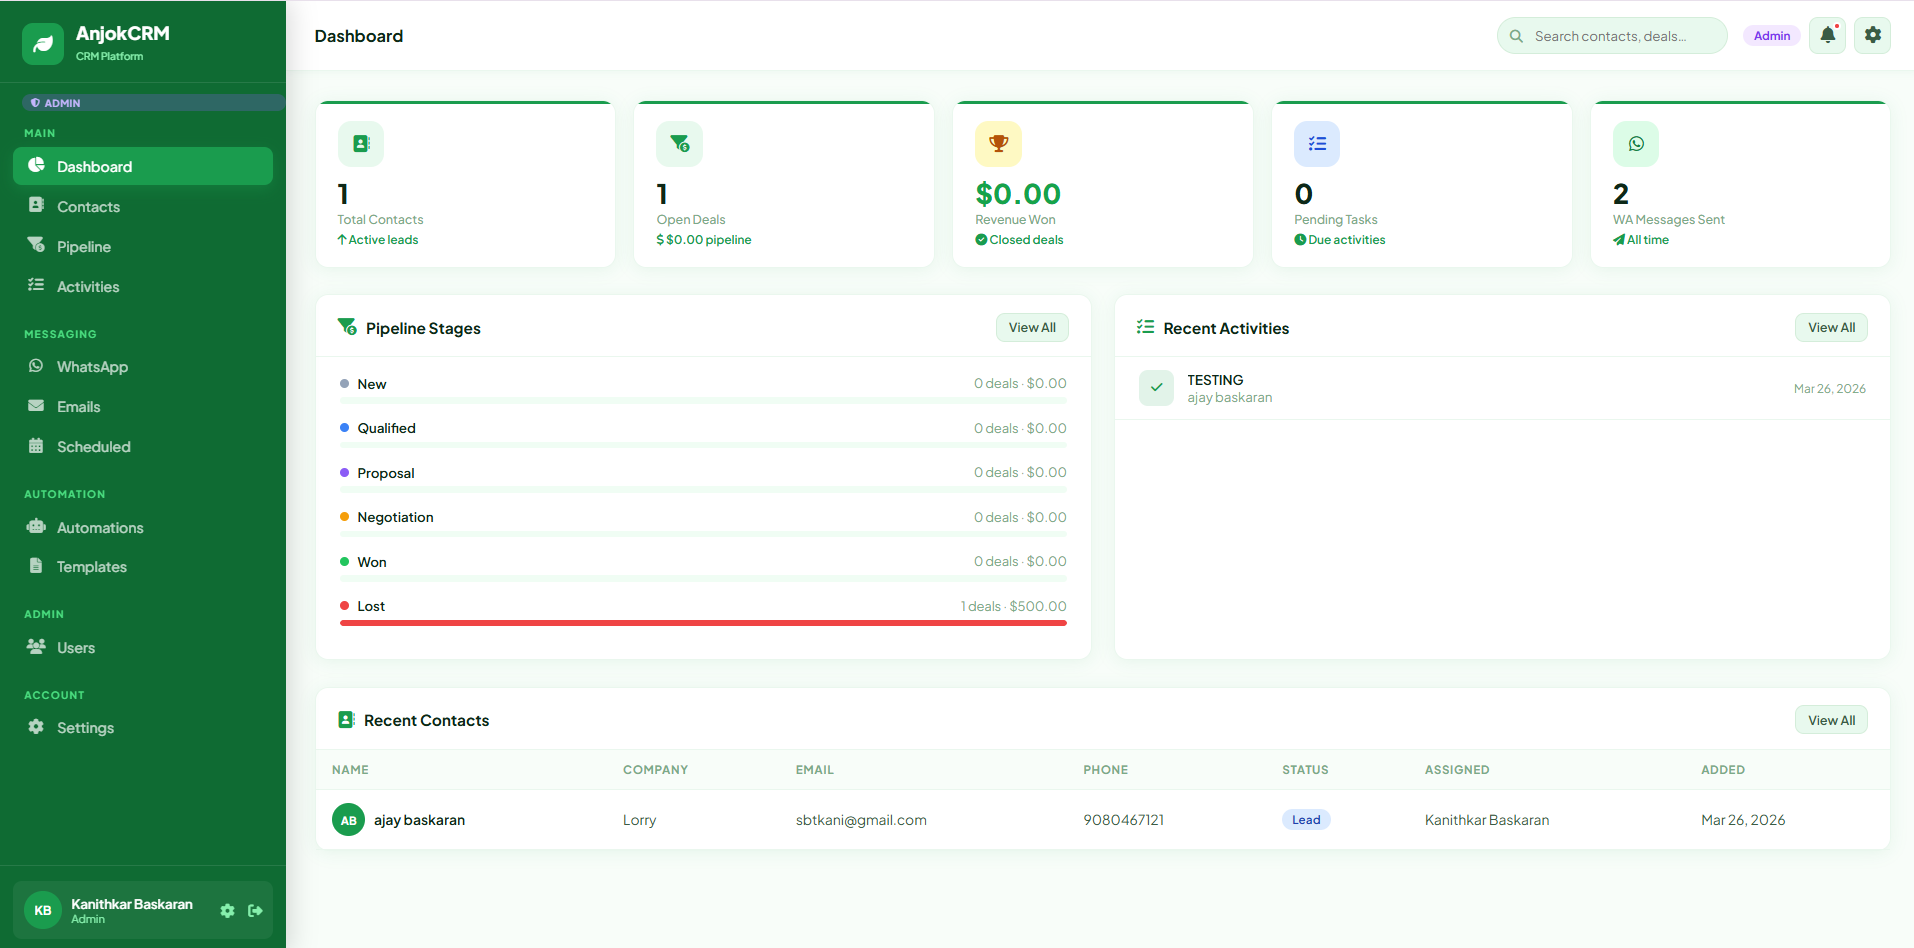
Task: Click the Lost stage red progress bar
Action: coord(703,623)
